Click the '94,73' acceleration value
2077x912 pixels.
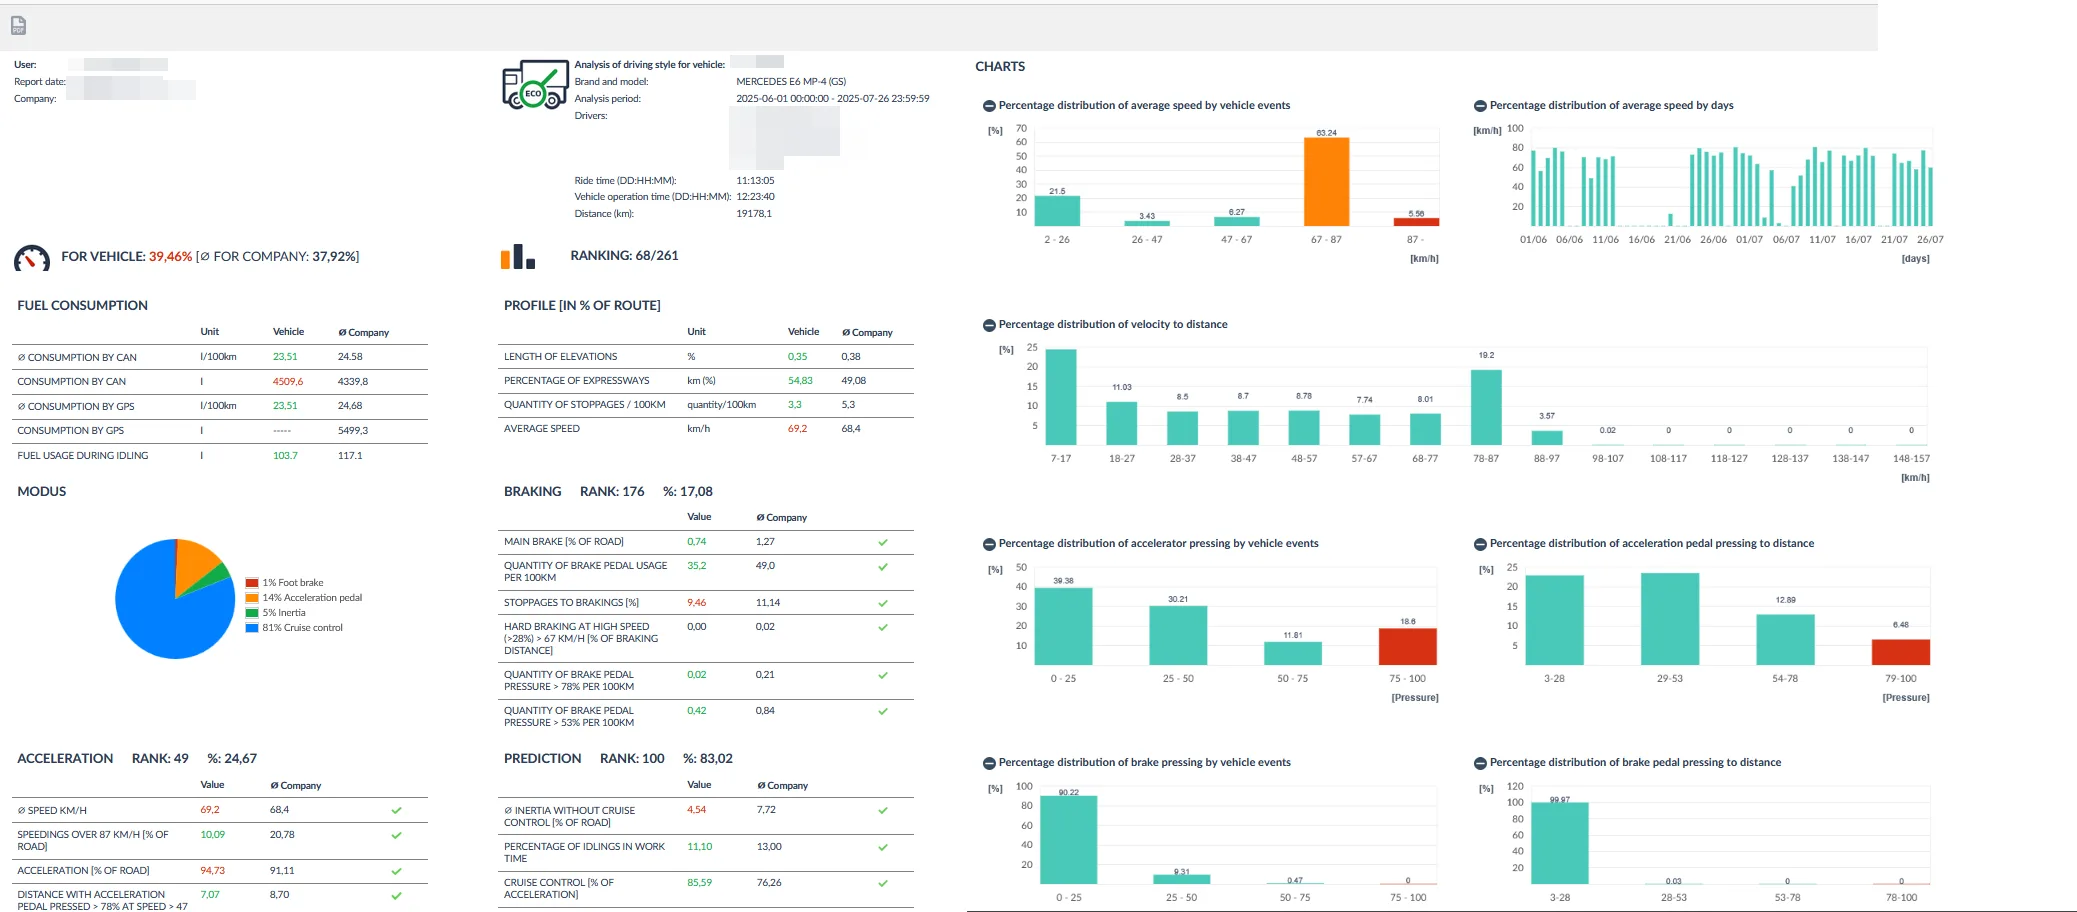click(213, 871)
